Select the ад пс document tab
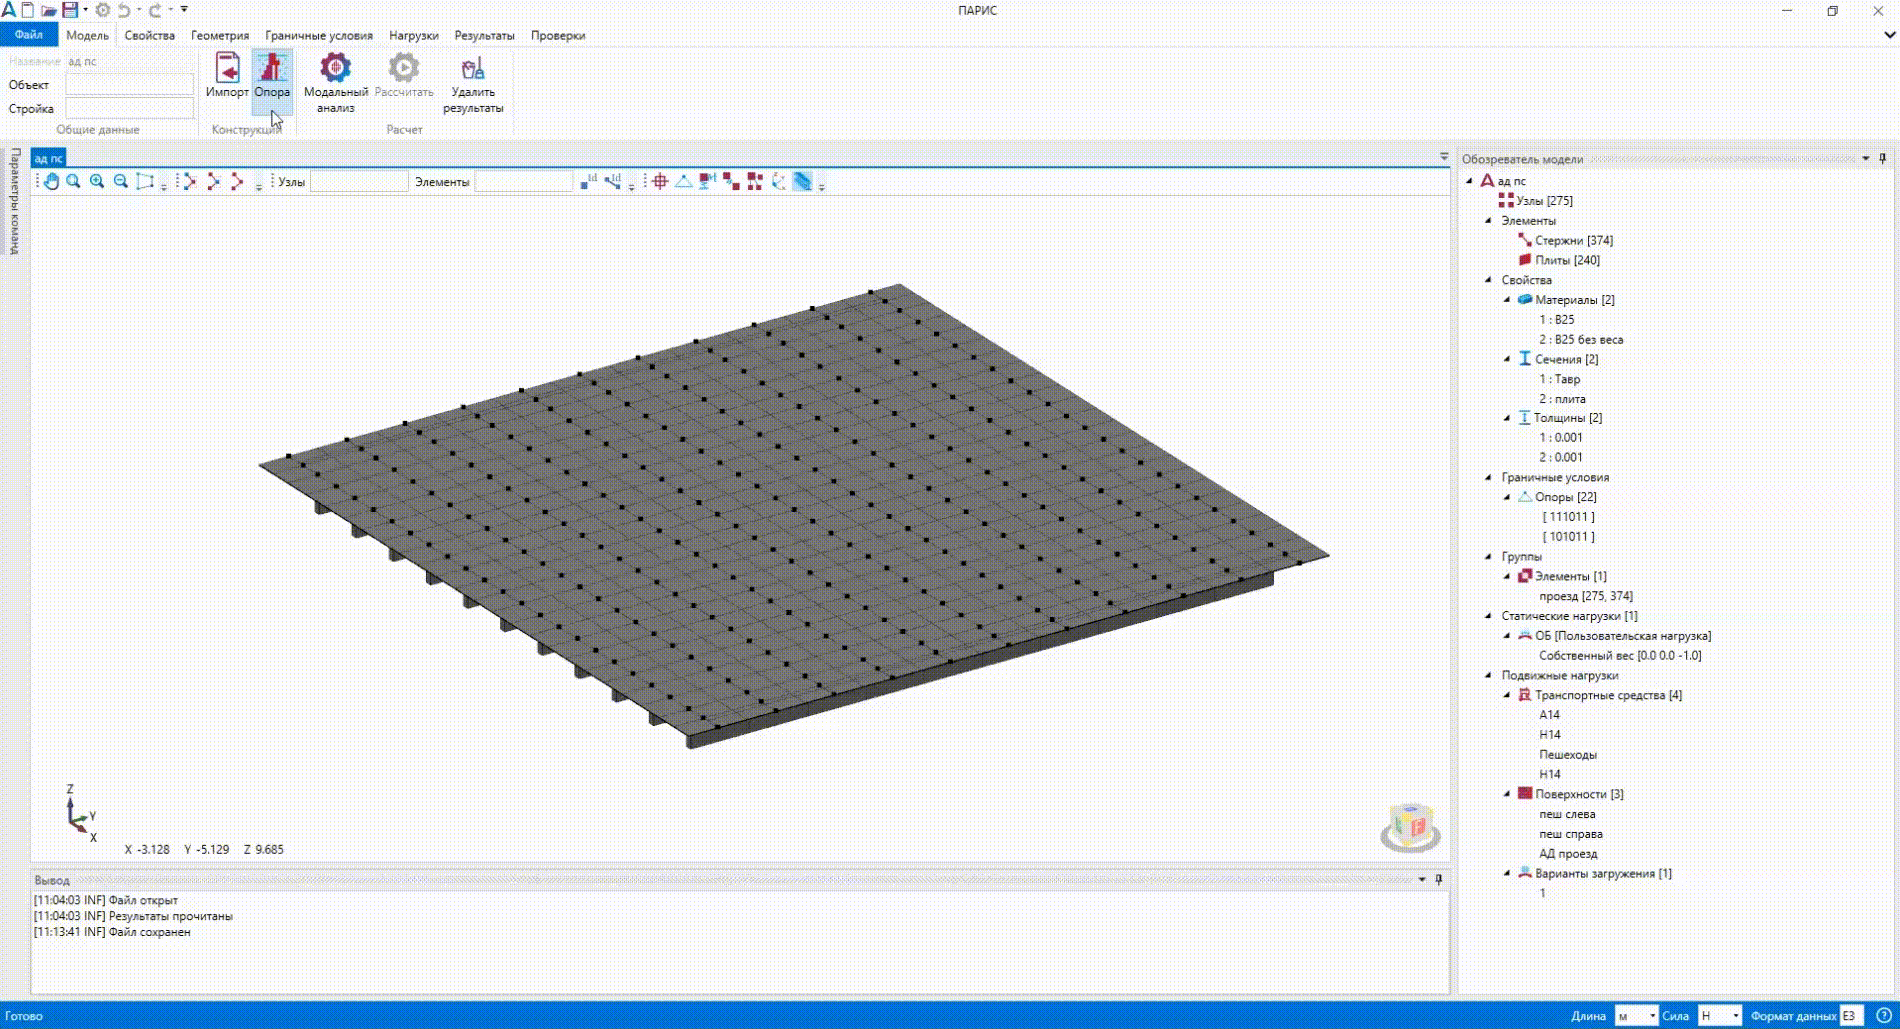The image size is (1900, 1029). pos(48,158)
